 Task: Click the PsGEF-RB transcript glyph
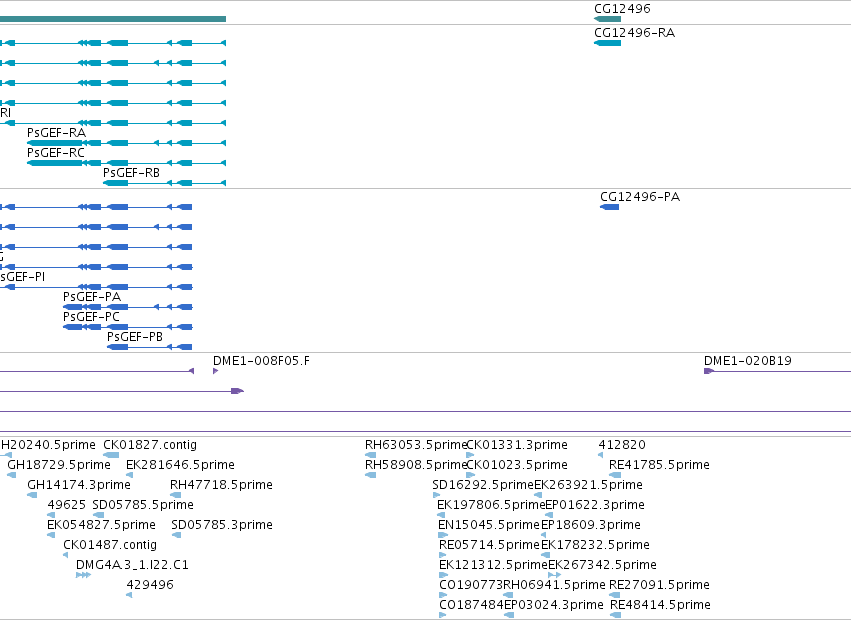click(164, 183)
